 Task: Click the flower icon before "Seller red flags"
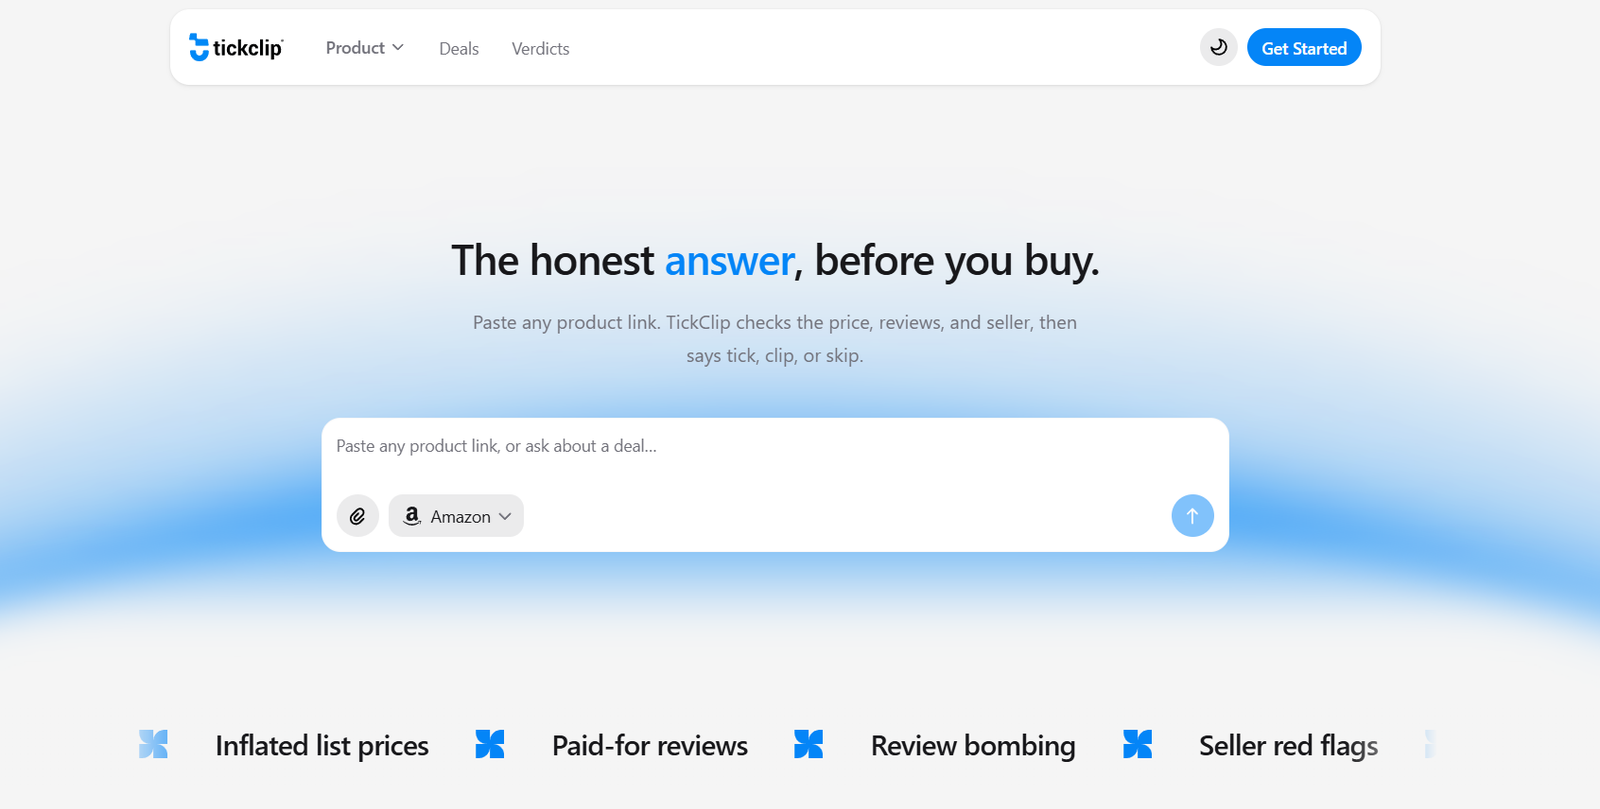pyautogui.click(x=1137, y=744)
